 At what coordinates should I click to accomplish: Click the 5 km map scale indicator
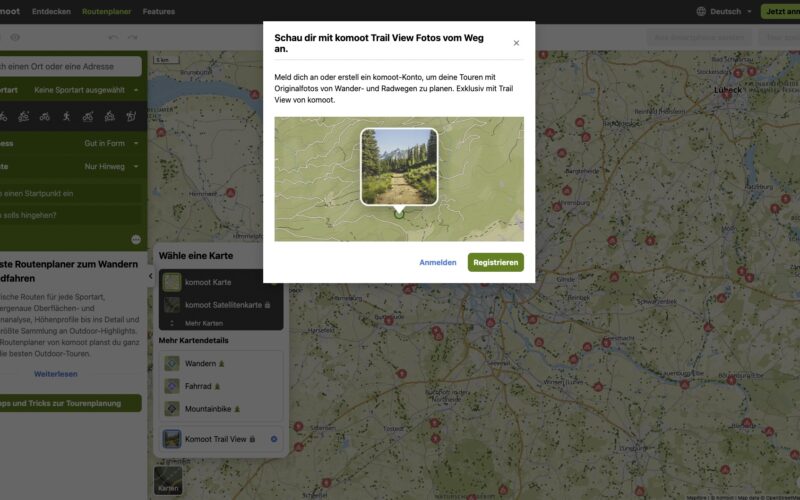[x=166, y=60]
